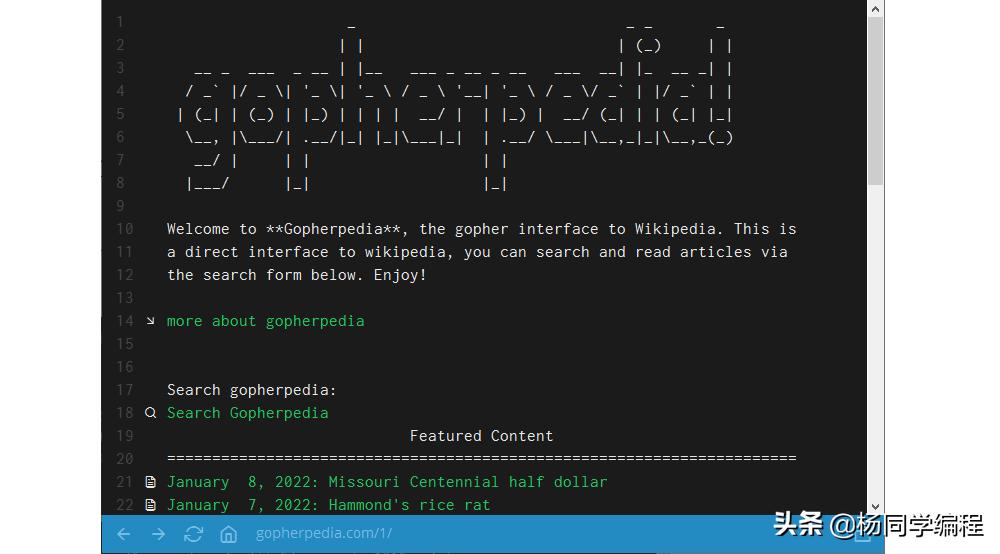Screen dimensions: 1000x554
Task: Go back with the left arrow icon
Action: tap(124, 534)
